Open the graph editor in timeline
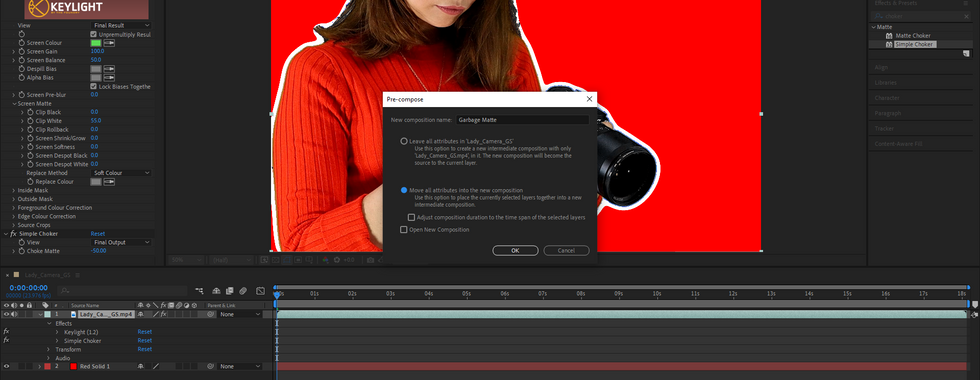The image size is (980, 380). [x=260, y=291]
